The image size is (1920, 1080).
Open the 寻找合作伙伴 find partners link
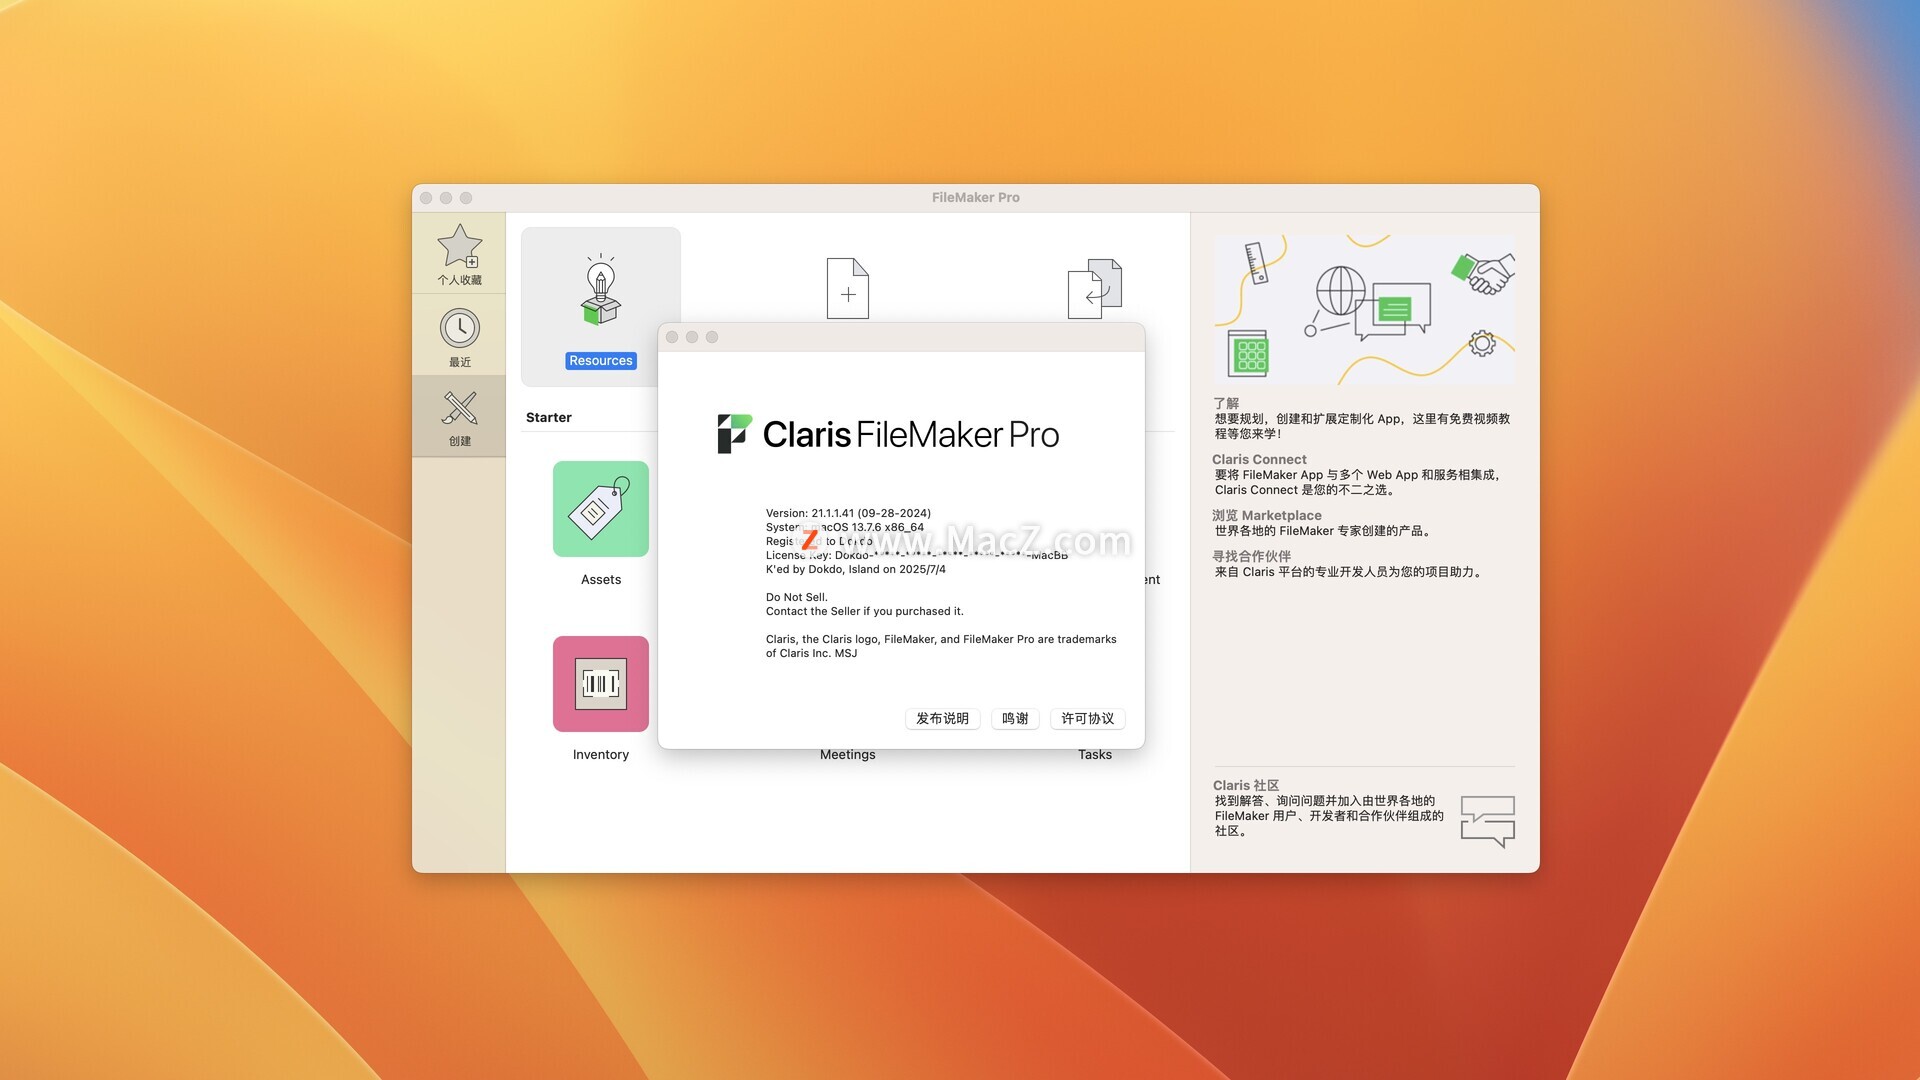point(1251,556)
